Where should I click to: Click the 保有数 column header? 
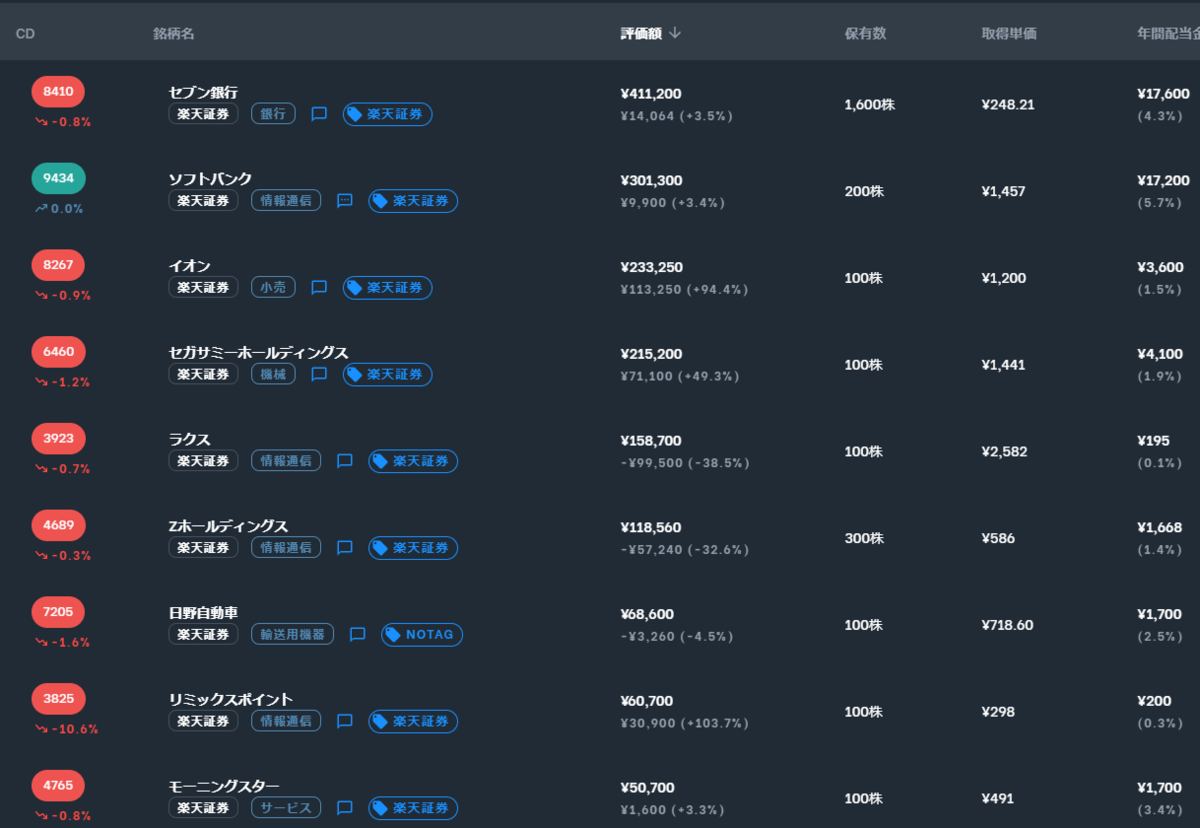(865, 34)
